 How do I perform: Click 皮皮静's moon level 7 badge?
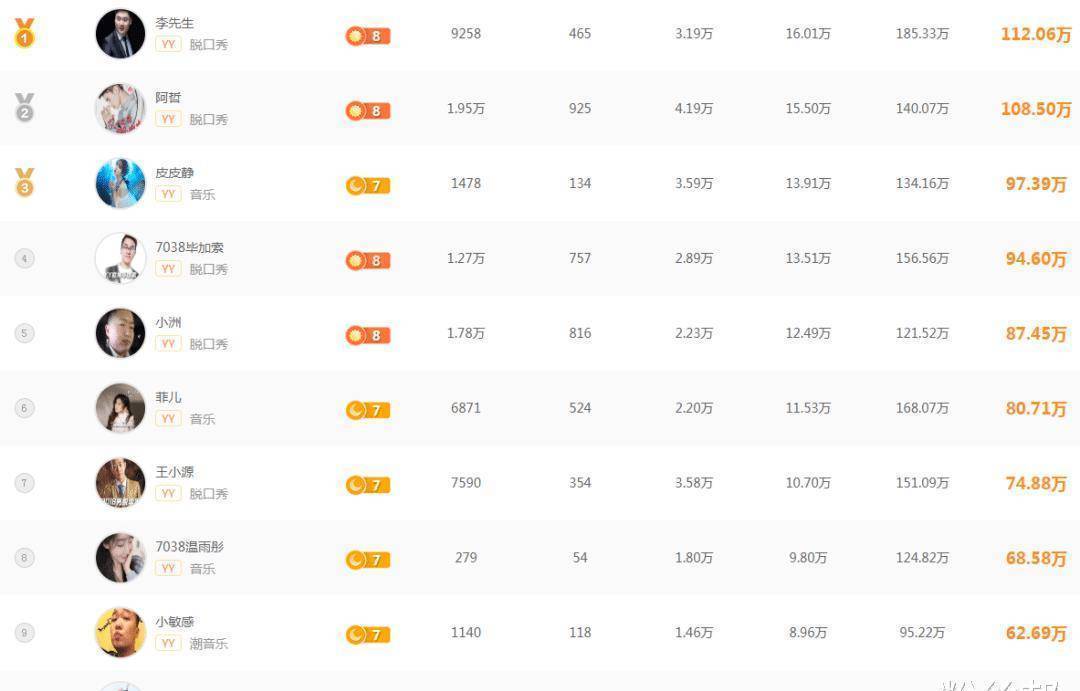[367, 186]
